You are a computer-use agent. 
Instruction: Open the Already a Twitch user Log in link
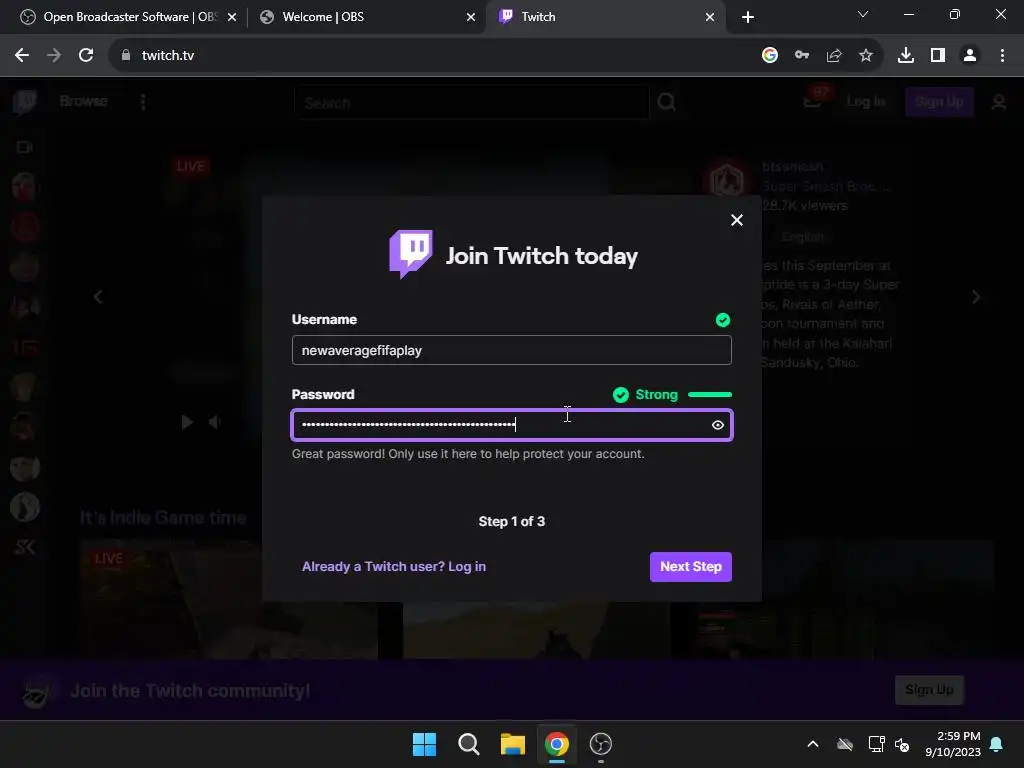click(393, 566)
